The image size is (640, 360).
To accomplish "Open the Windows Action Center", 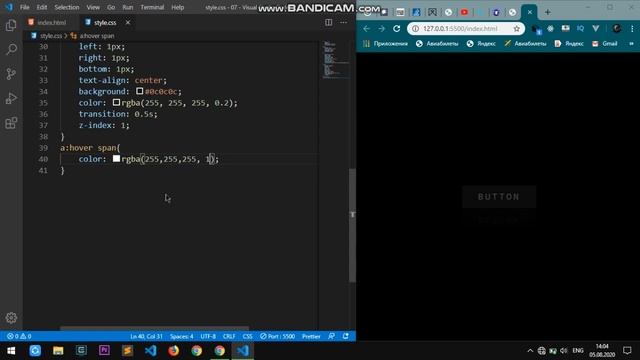I will (x=627, y=351).
